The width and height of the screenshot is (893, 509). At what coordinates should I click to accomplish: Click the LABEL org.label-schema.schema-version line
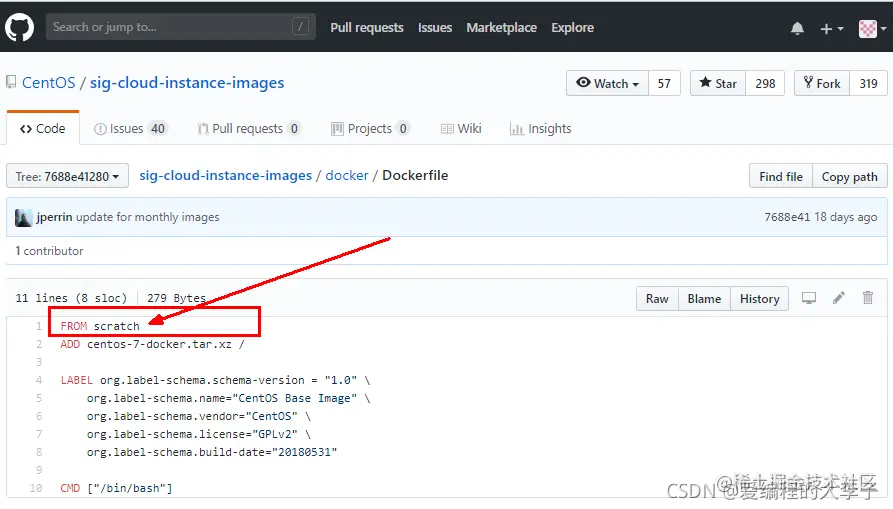pyautogui.click(x=215, y=380)
